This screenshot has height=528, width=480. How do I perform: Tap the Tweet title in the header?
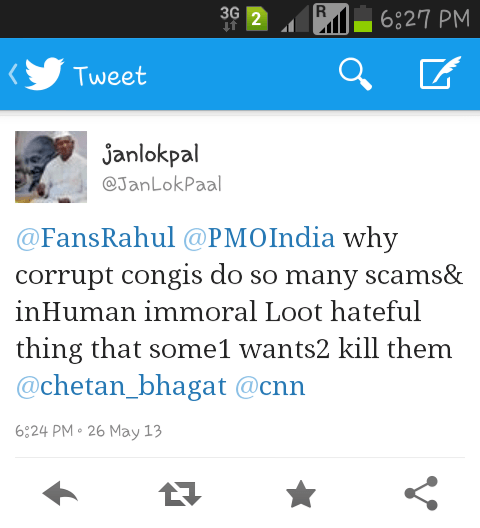[110, 75]
